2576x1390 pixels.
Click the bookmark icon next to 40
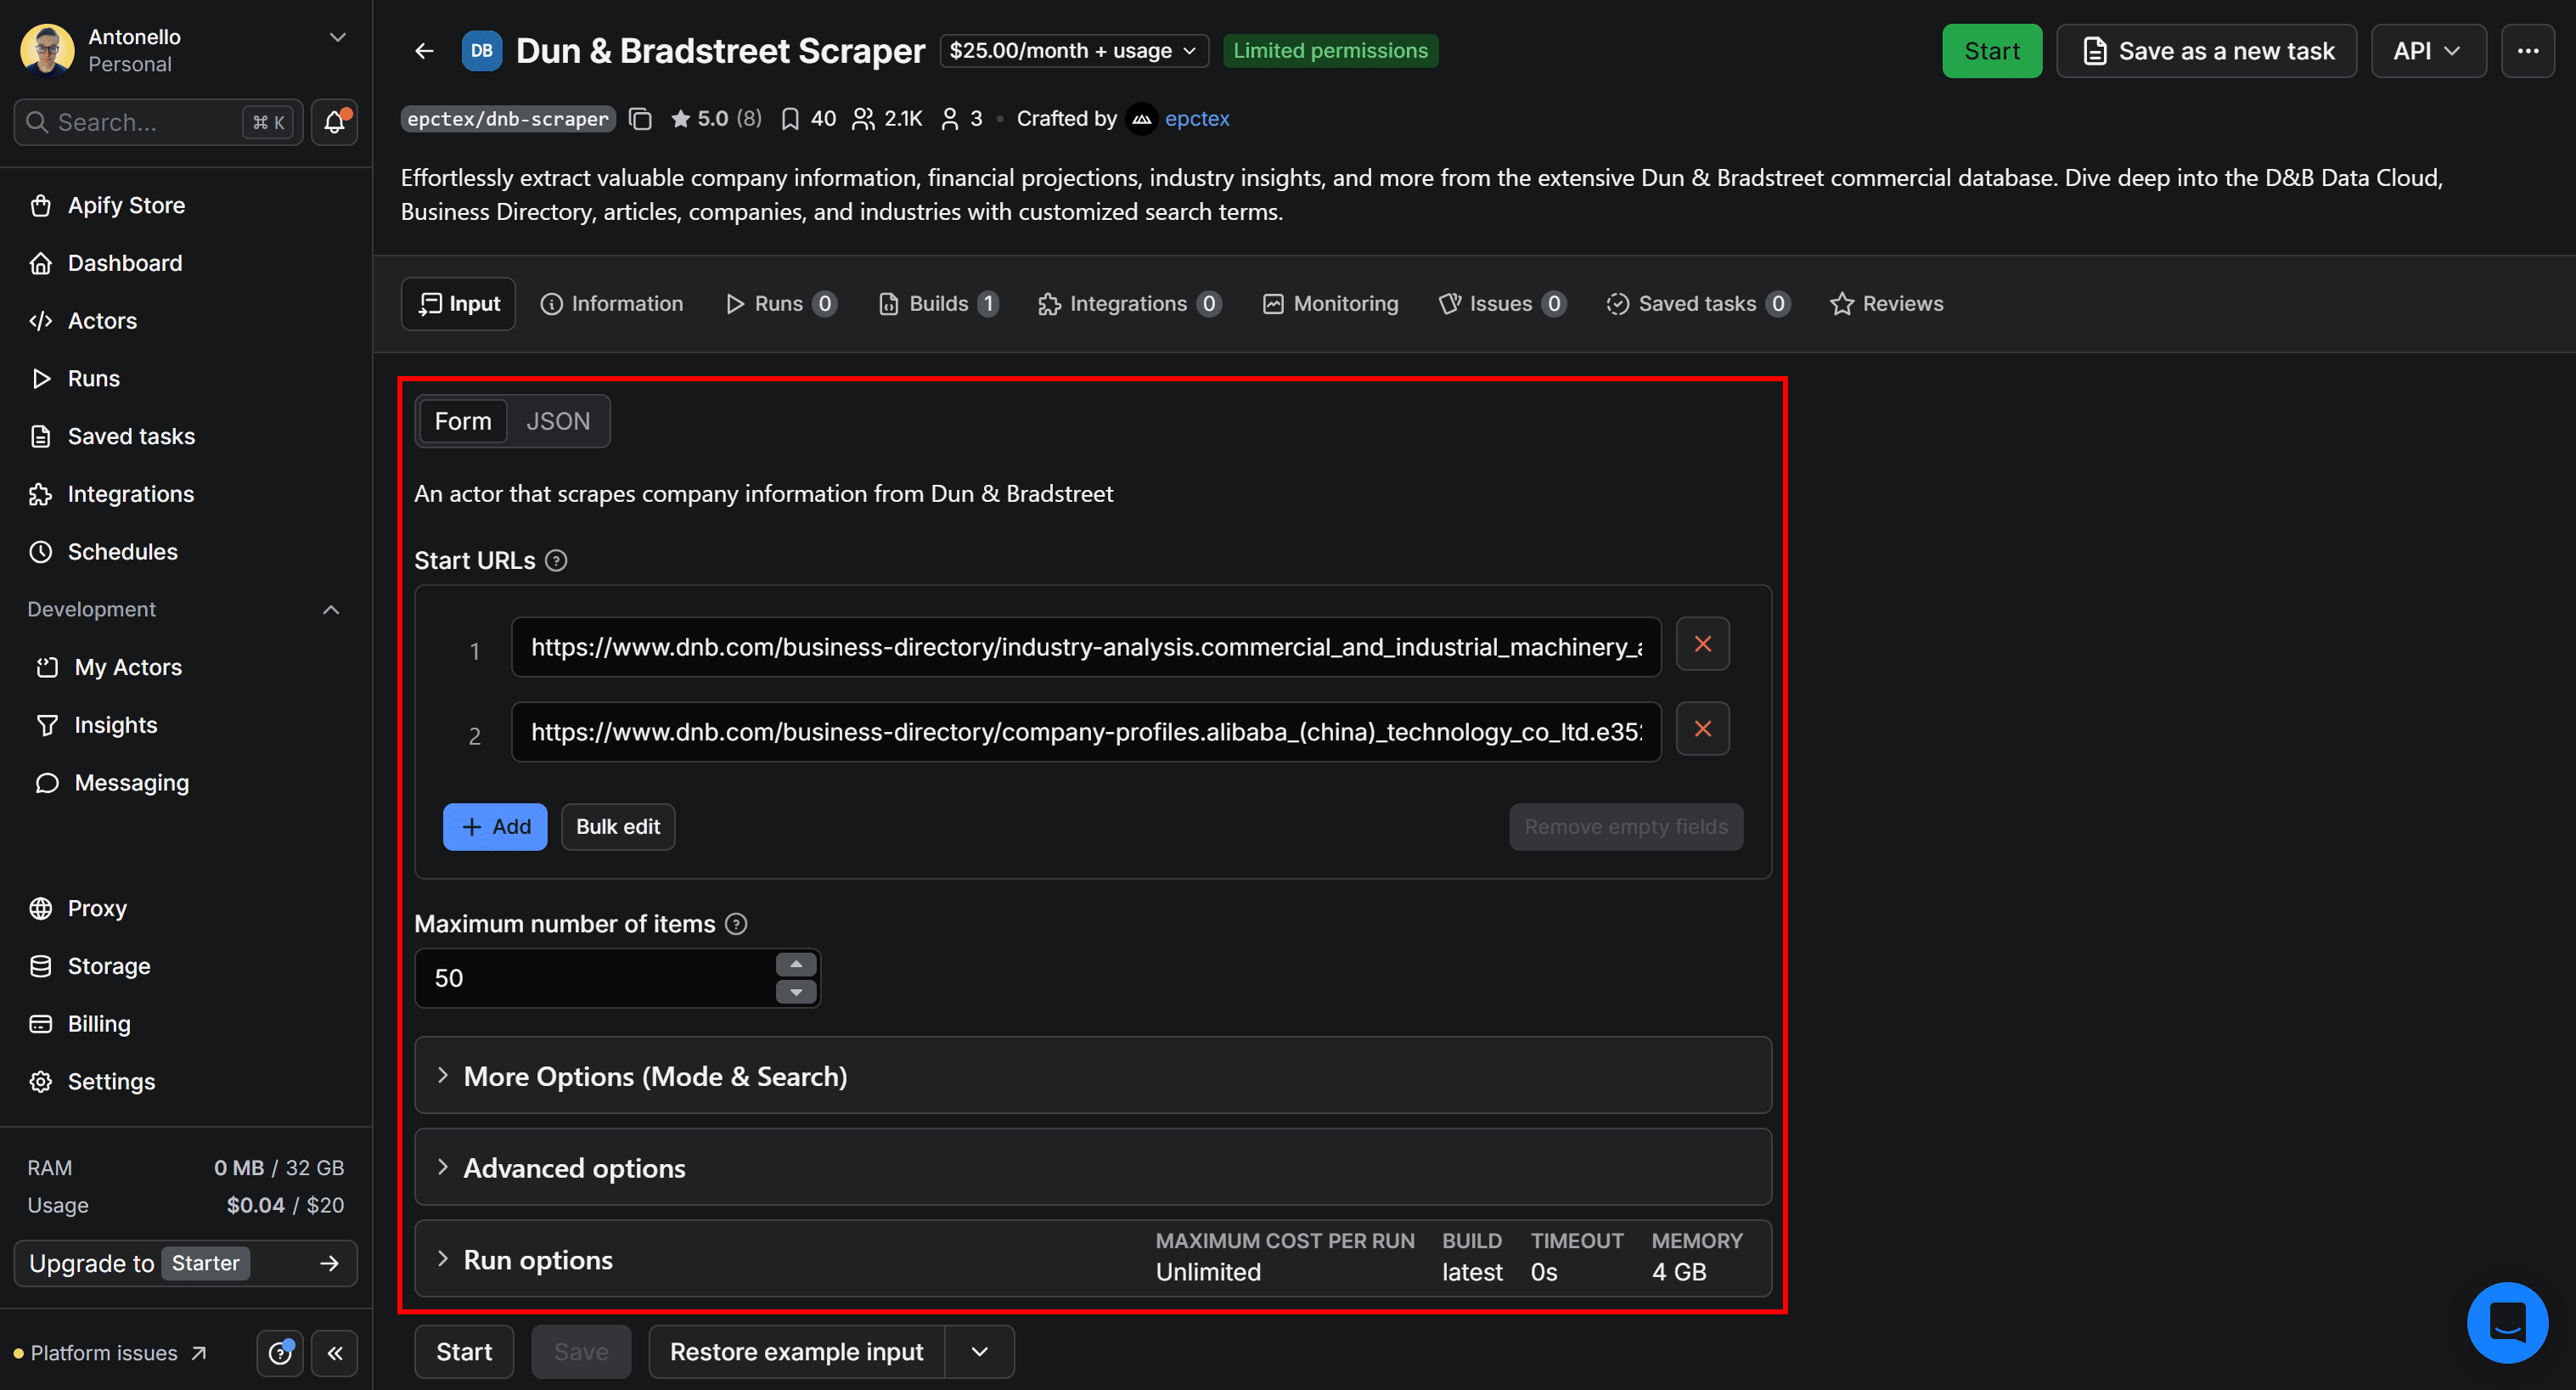point(790,119)
